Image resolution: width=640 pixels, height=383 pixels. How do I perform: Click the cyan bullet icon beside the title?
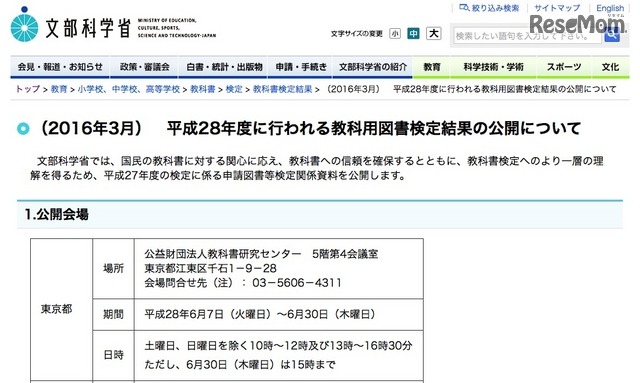click(23, 129)
